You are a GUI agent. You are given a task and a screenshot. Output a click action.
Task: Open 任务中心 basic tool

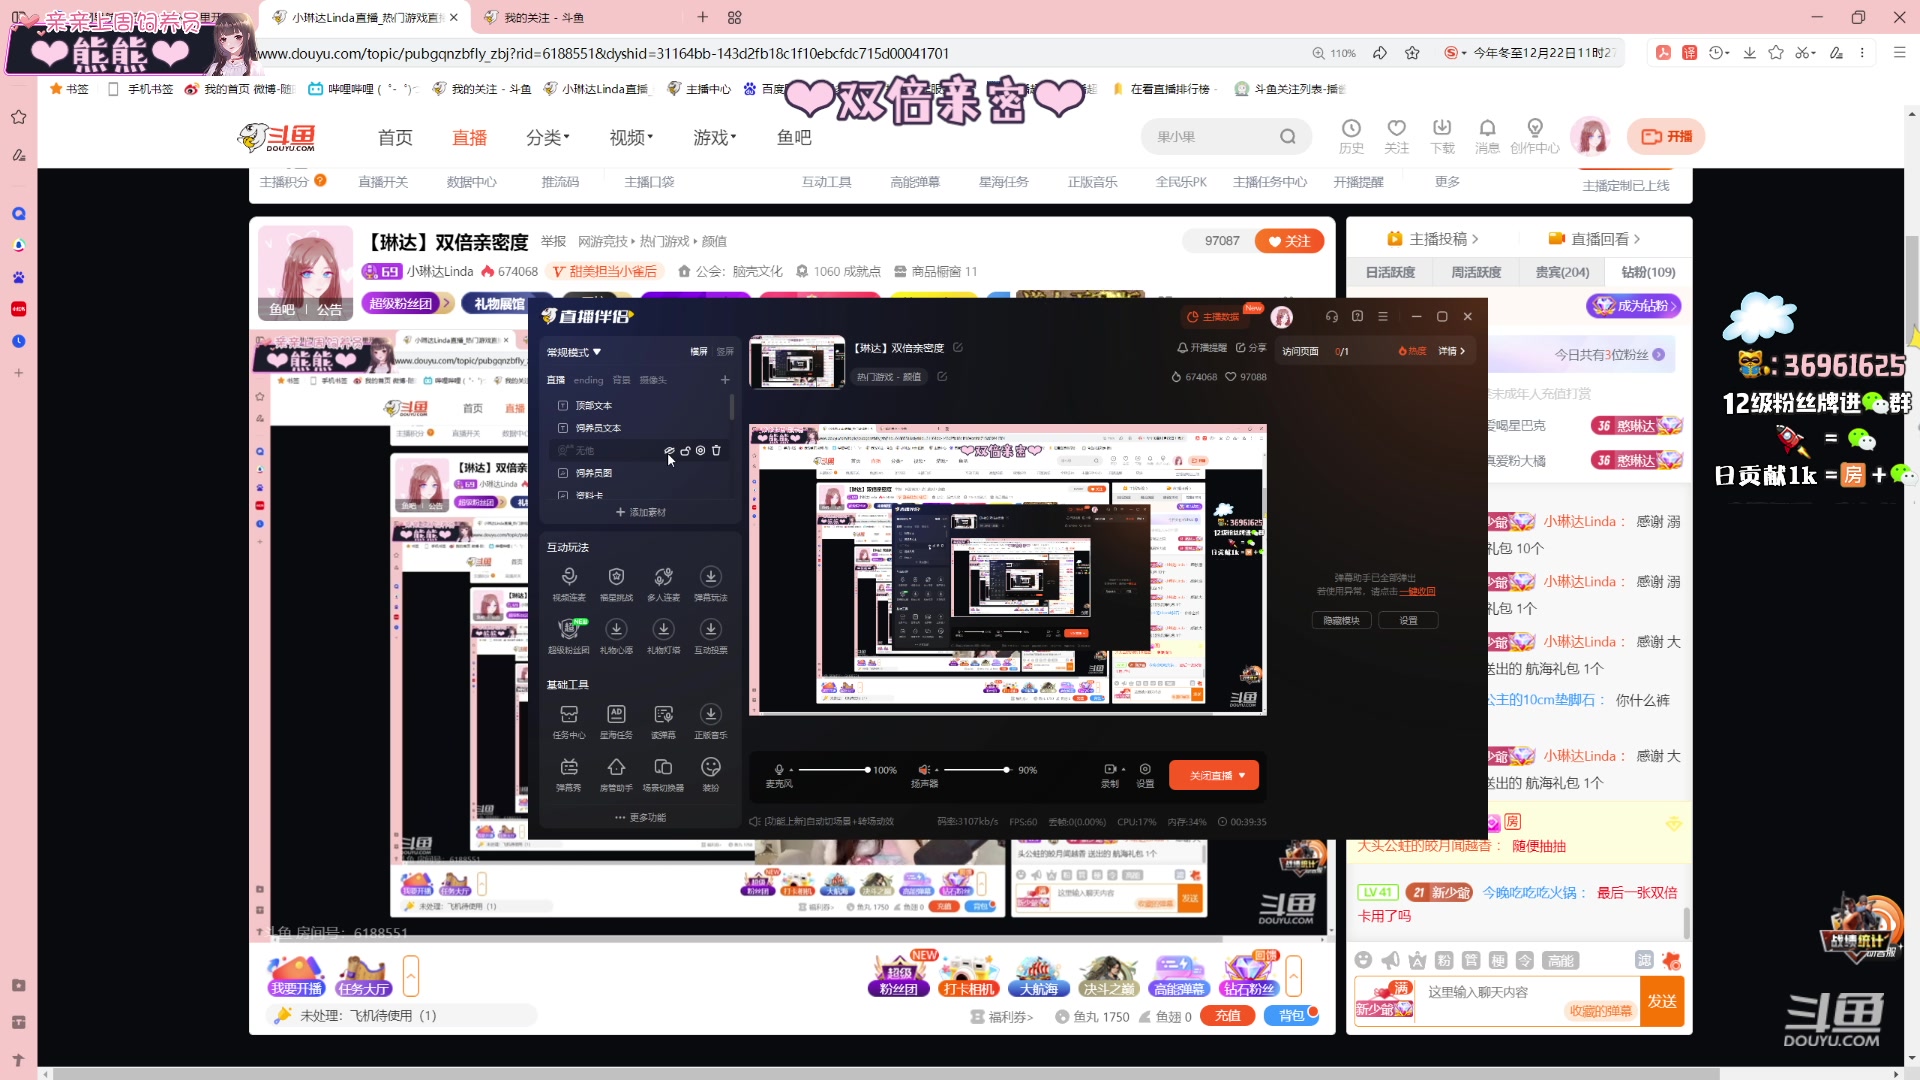tap(569, 721)
